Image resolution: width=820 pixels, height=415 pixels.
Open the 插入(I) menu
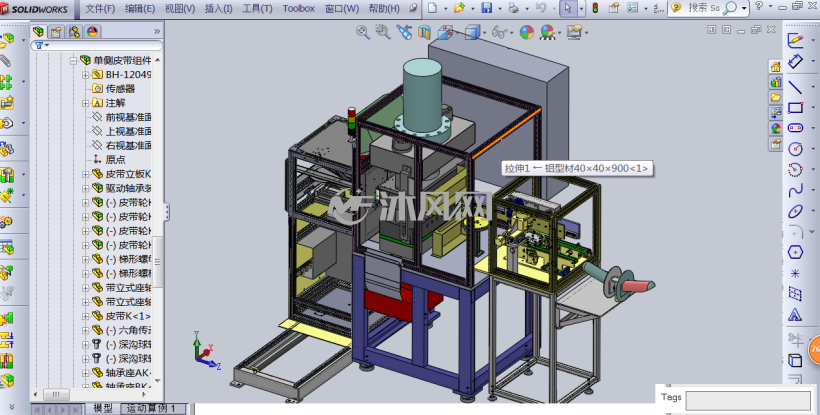coord(219,8)
